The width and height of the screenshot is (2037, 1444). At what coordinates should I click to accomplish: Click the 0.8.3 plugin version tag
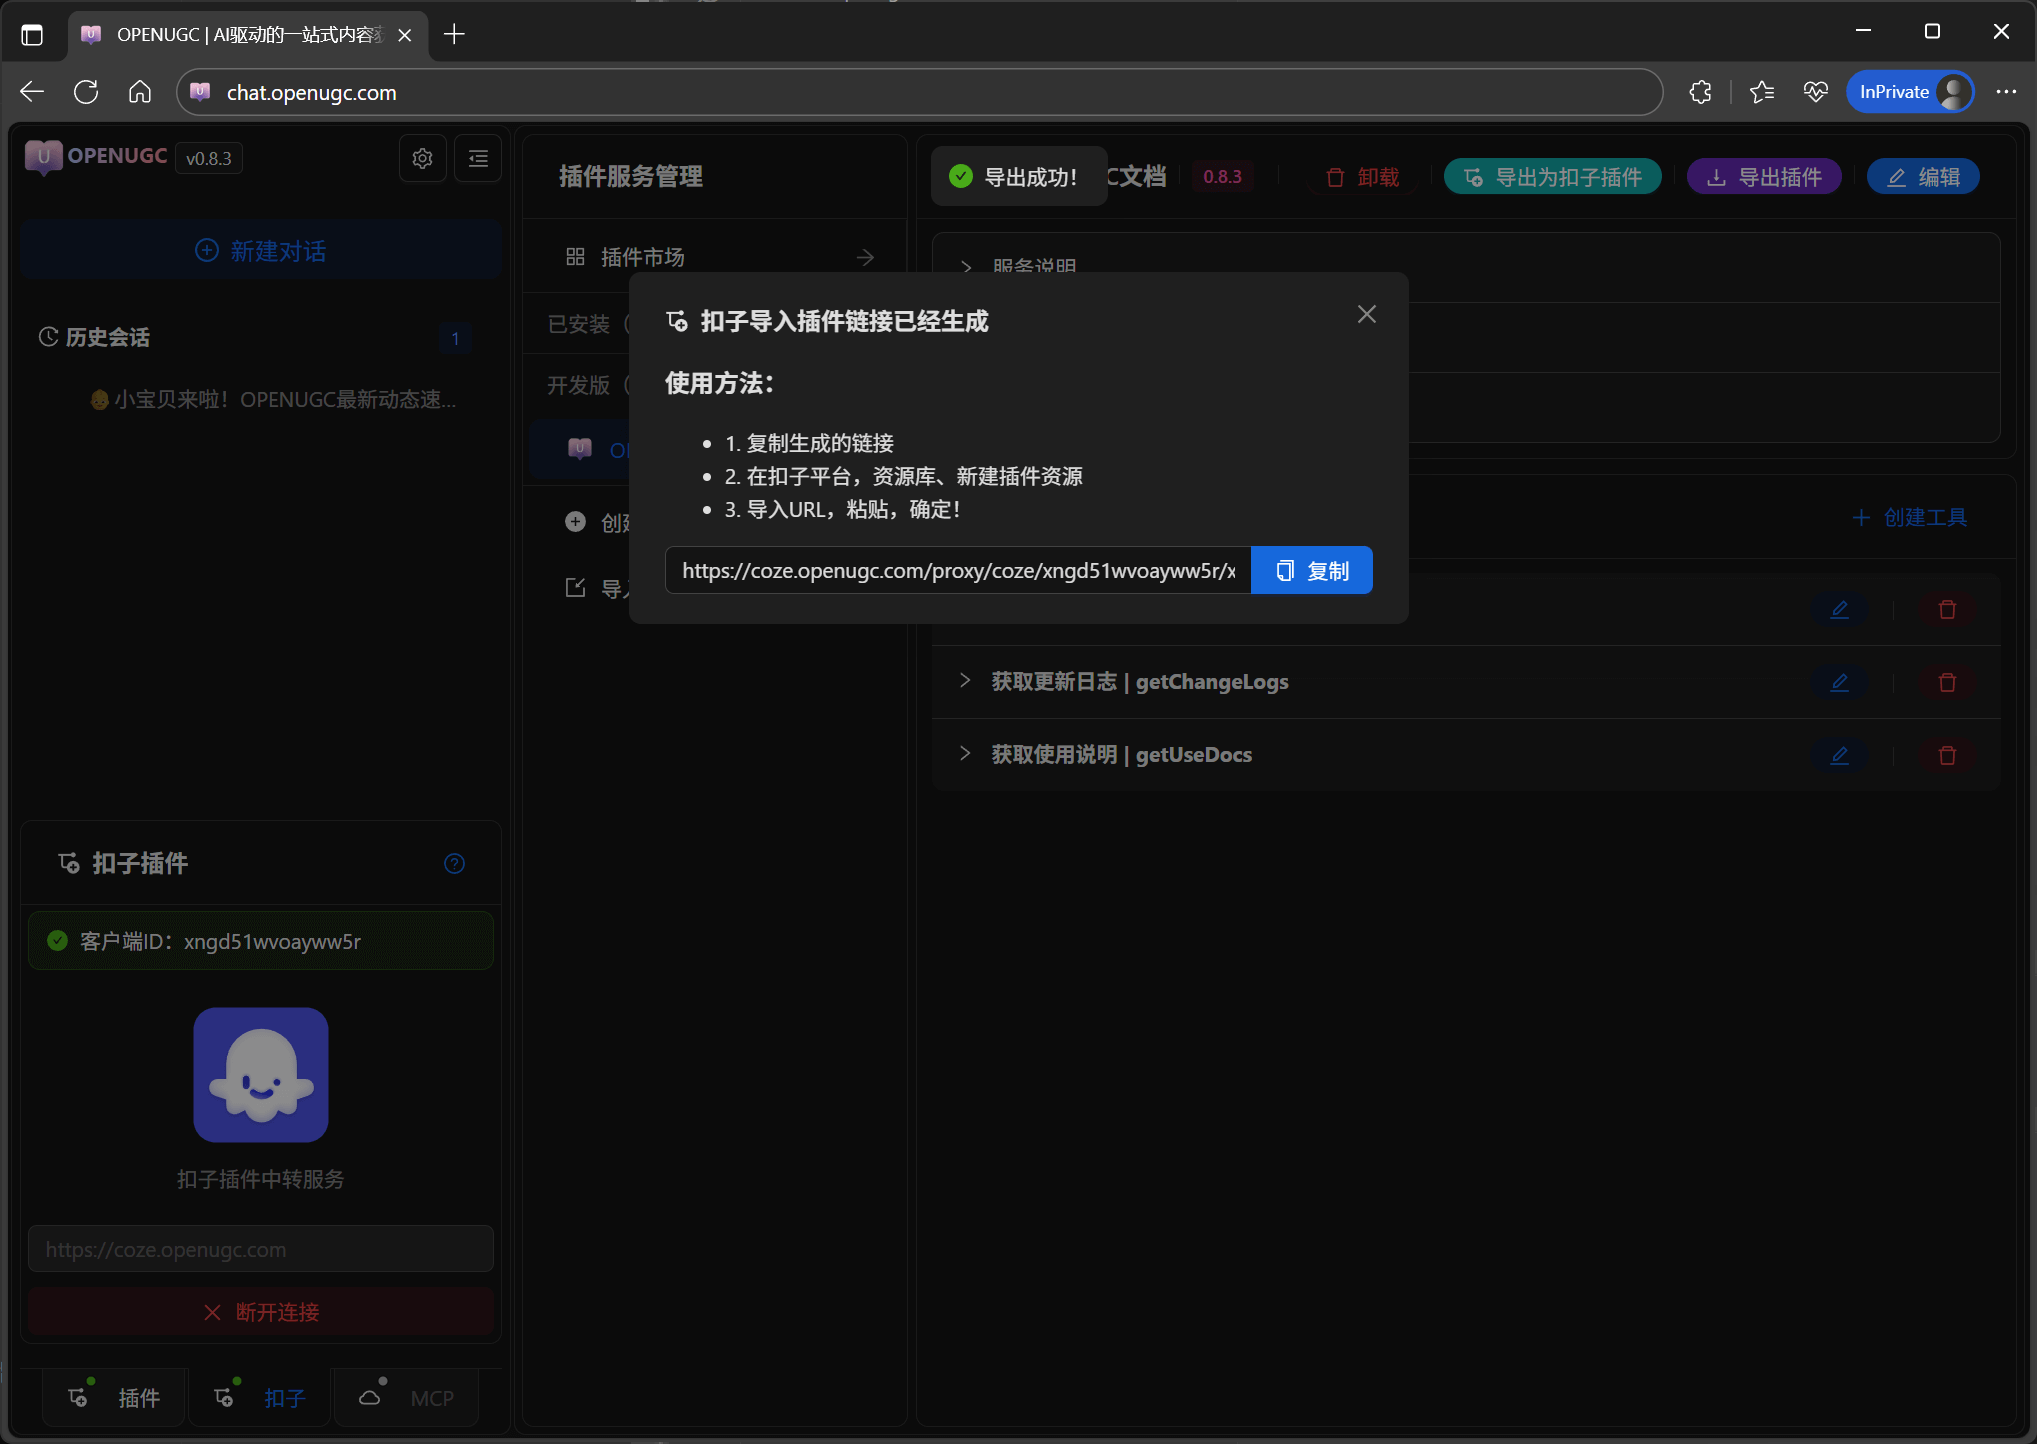tap(1222, 177)
